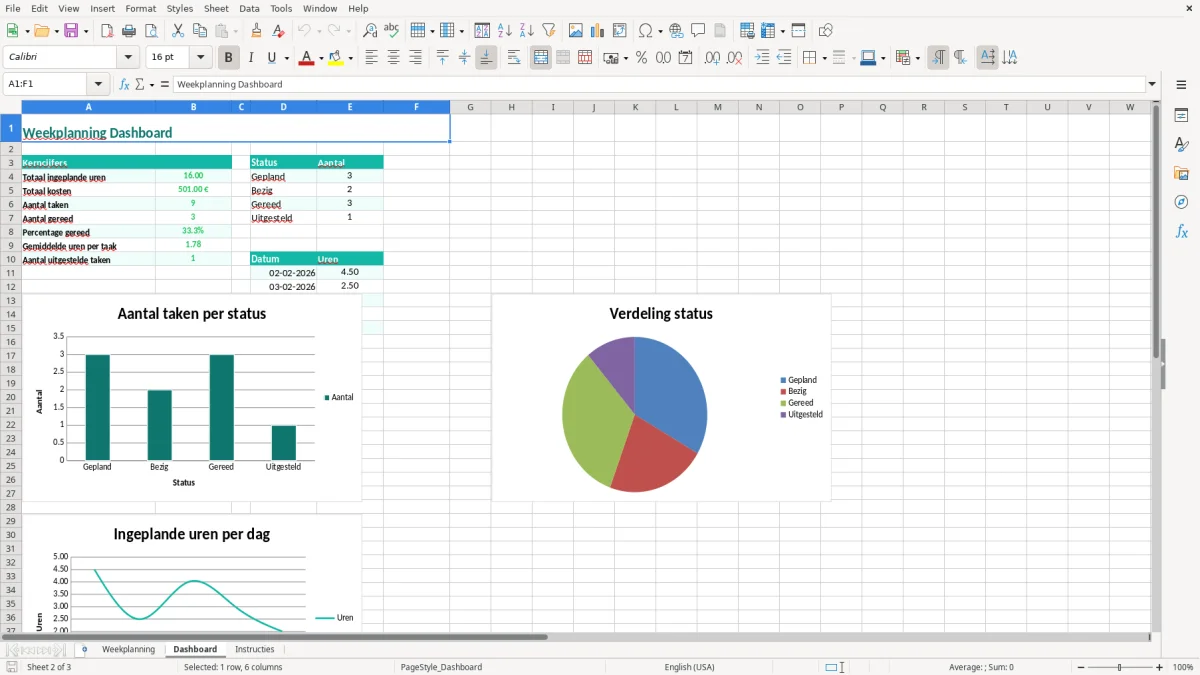Select column G header

(x=470, y=107)
